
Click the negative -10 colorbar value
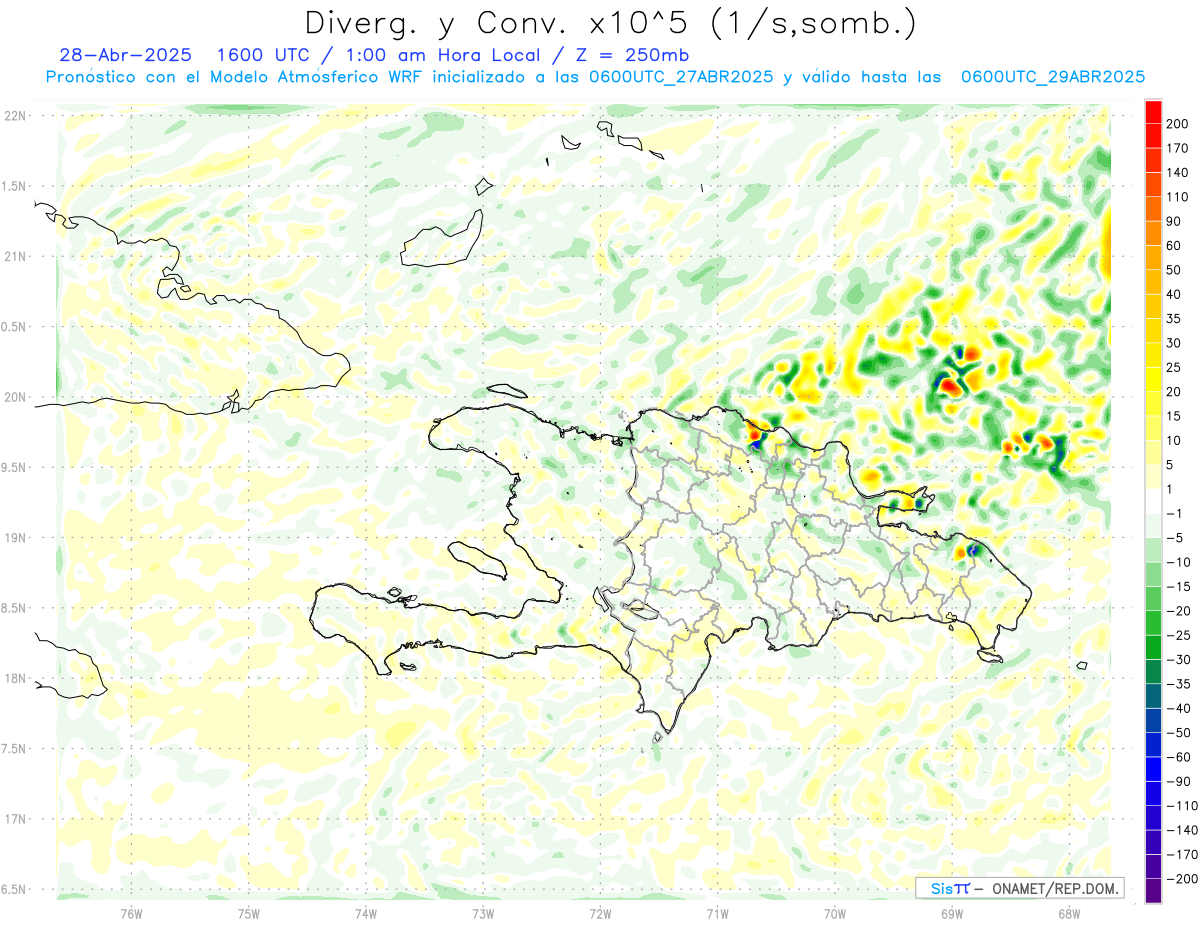click(1179, 562)
